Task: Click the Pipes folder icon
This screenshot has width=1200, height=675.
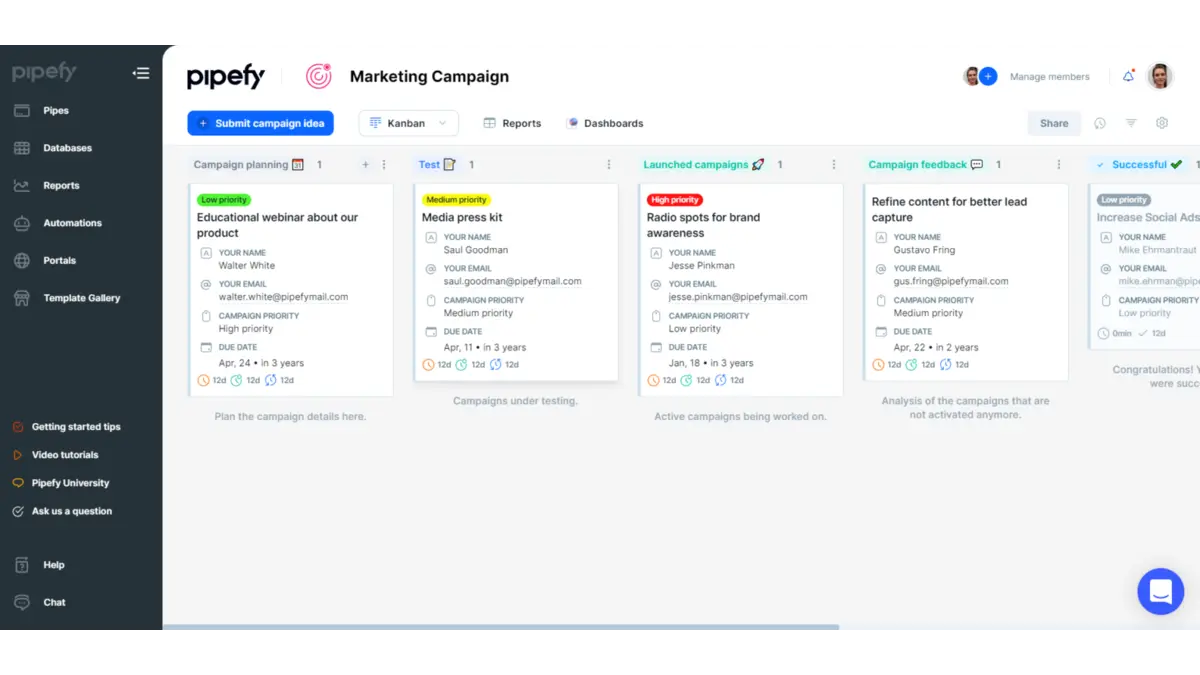Action: point(22,111)
